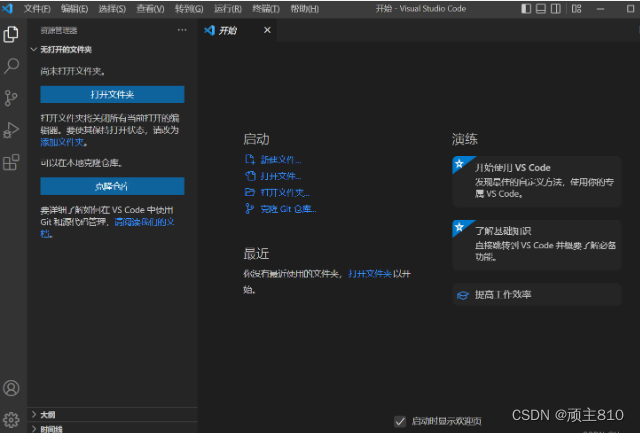Open the Explorer view in the activity bar
Screen dimensions: 640x433
(11, 34)
